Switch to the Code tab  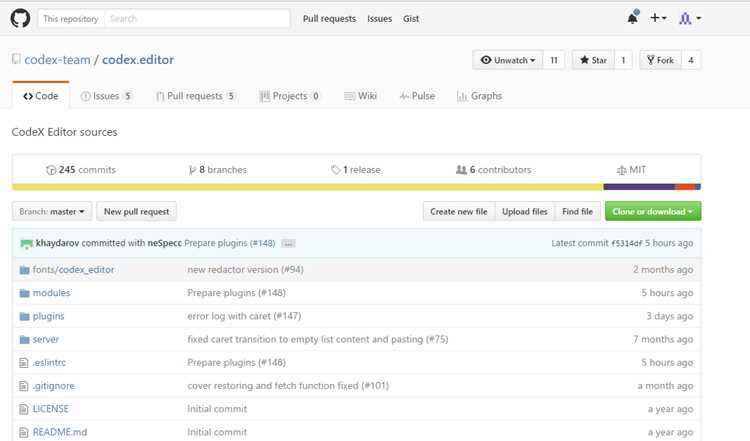click(x=41, y=96)
